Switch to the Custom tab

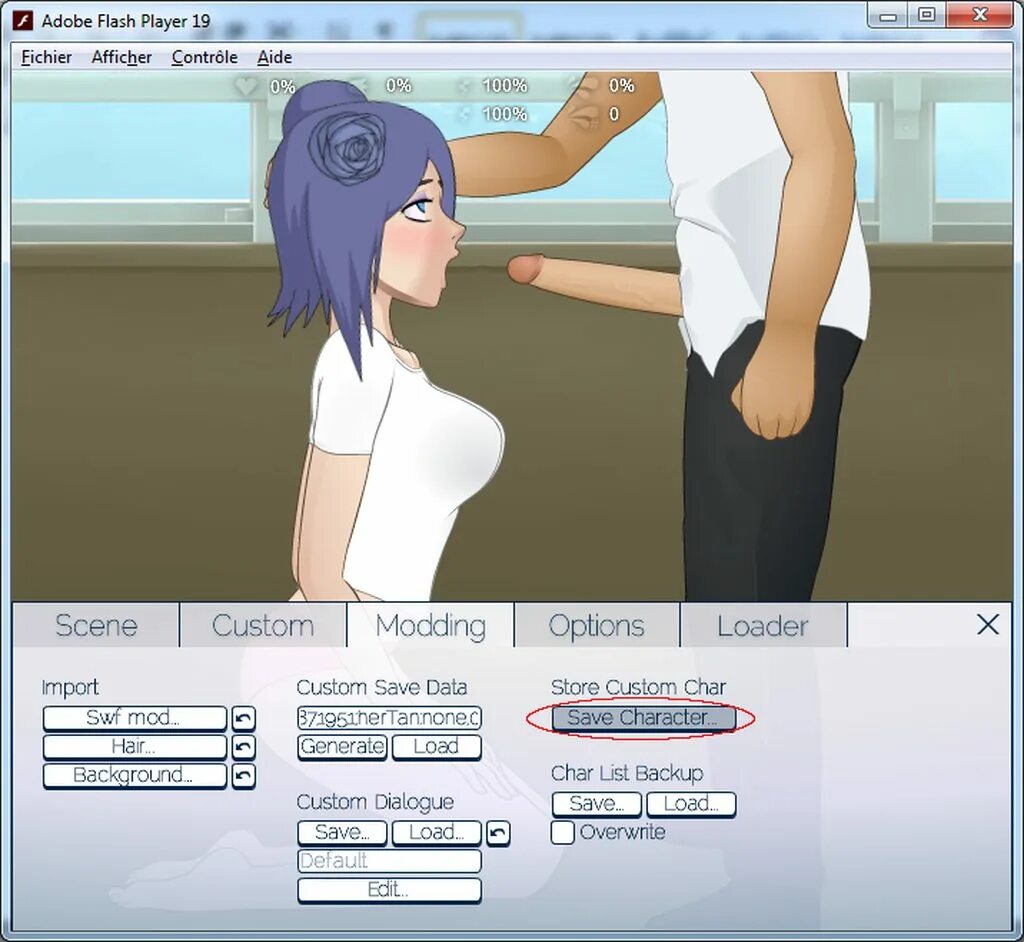[263, 625]
